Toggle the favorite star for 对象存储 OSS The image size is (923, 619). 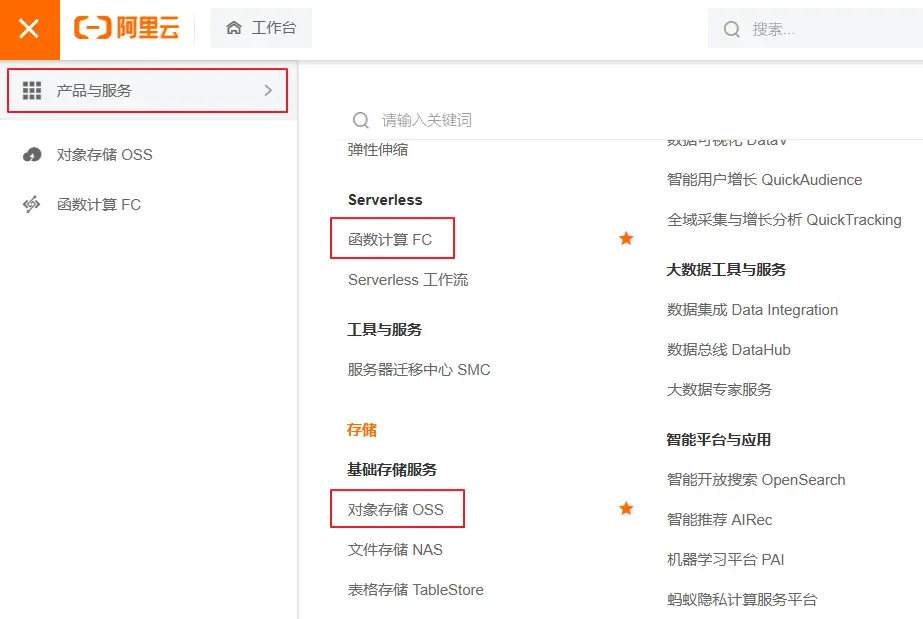point(626,508)
